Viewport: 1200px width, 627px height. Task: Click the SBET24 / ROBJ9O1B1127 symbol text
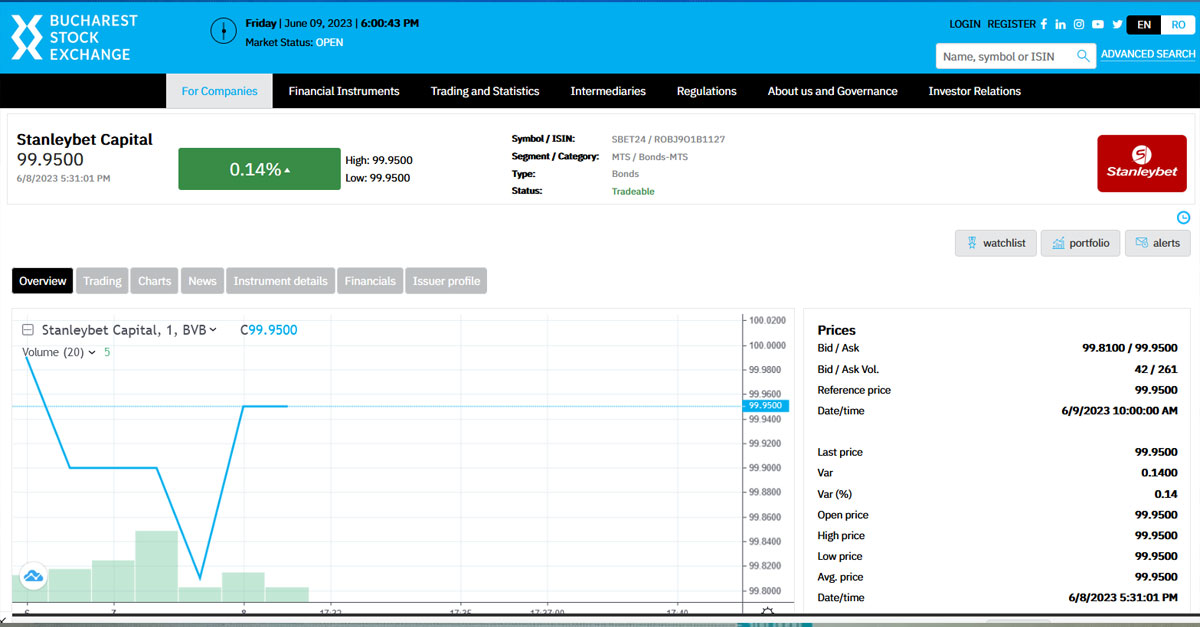[x=668, y=139]
